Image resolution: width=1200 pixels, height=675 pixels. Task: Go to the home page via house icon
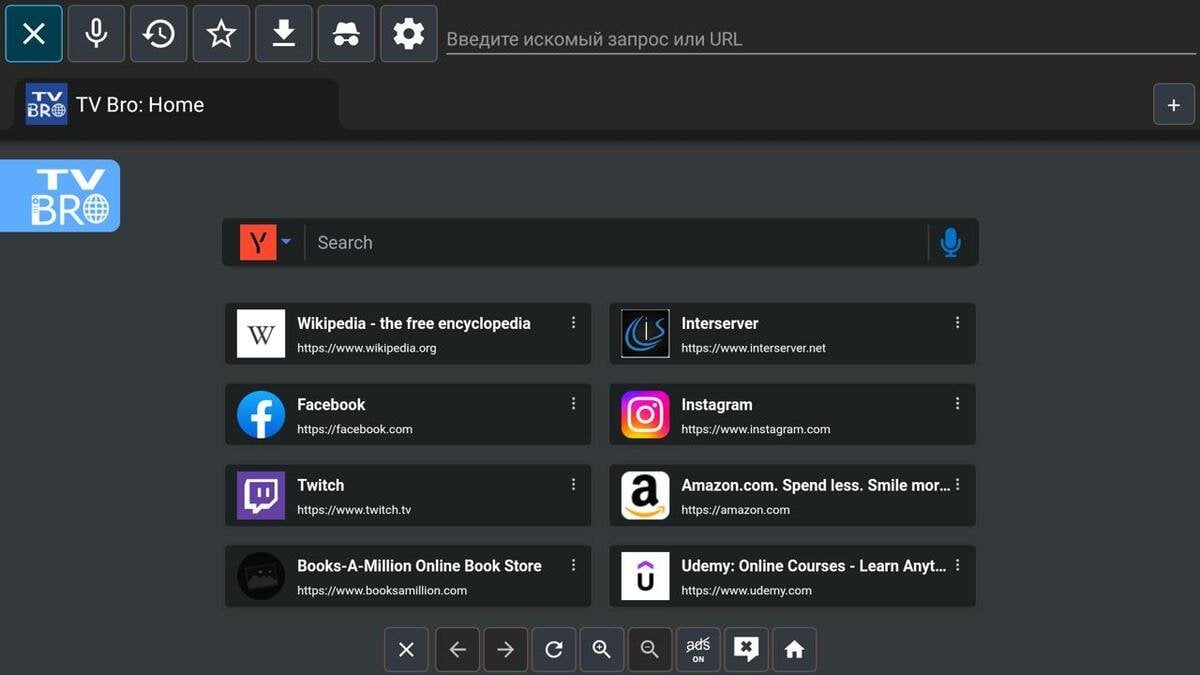(794, 650)
